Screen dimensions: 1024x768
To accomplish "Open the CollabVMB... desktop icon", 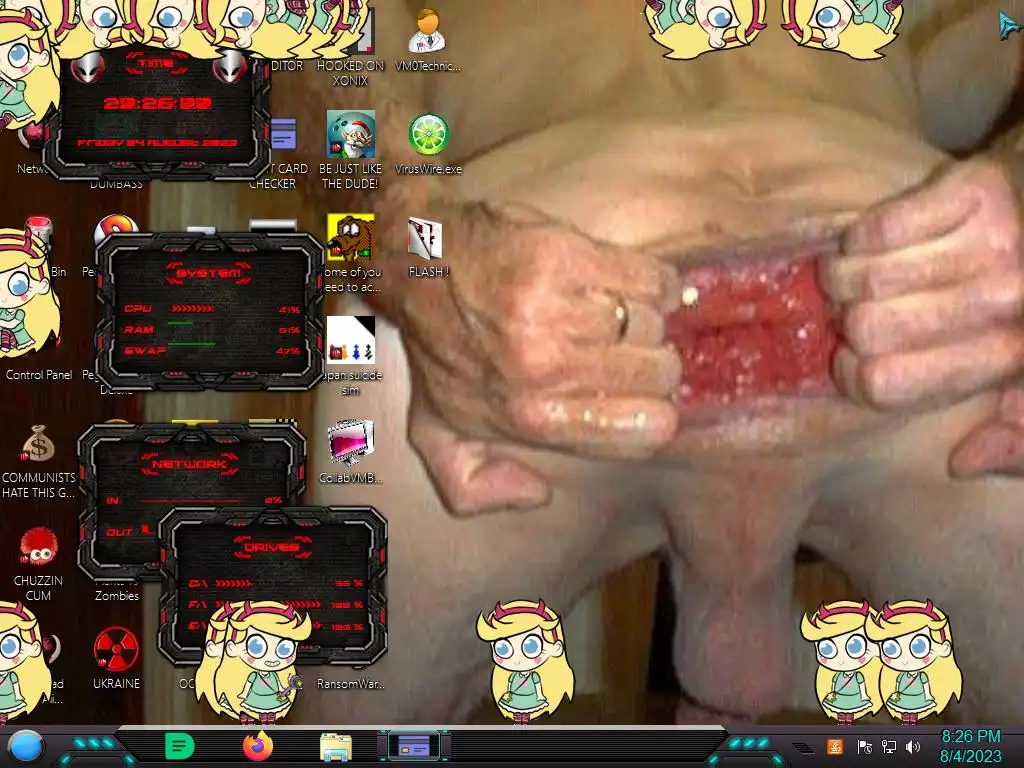I will pyautogui.click(x=351, y=452).
